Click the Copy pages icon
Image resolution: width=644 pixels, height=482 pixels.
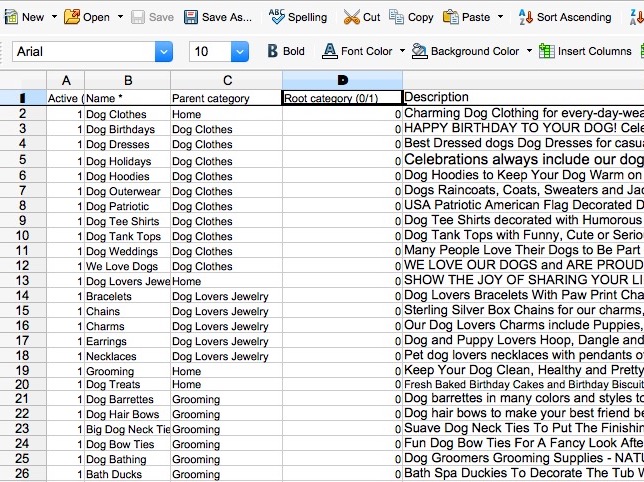point(396,17)
